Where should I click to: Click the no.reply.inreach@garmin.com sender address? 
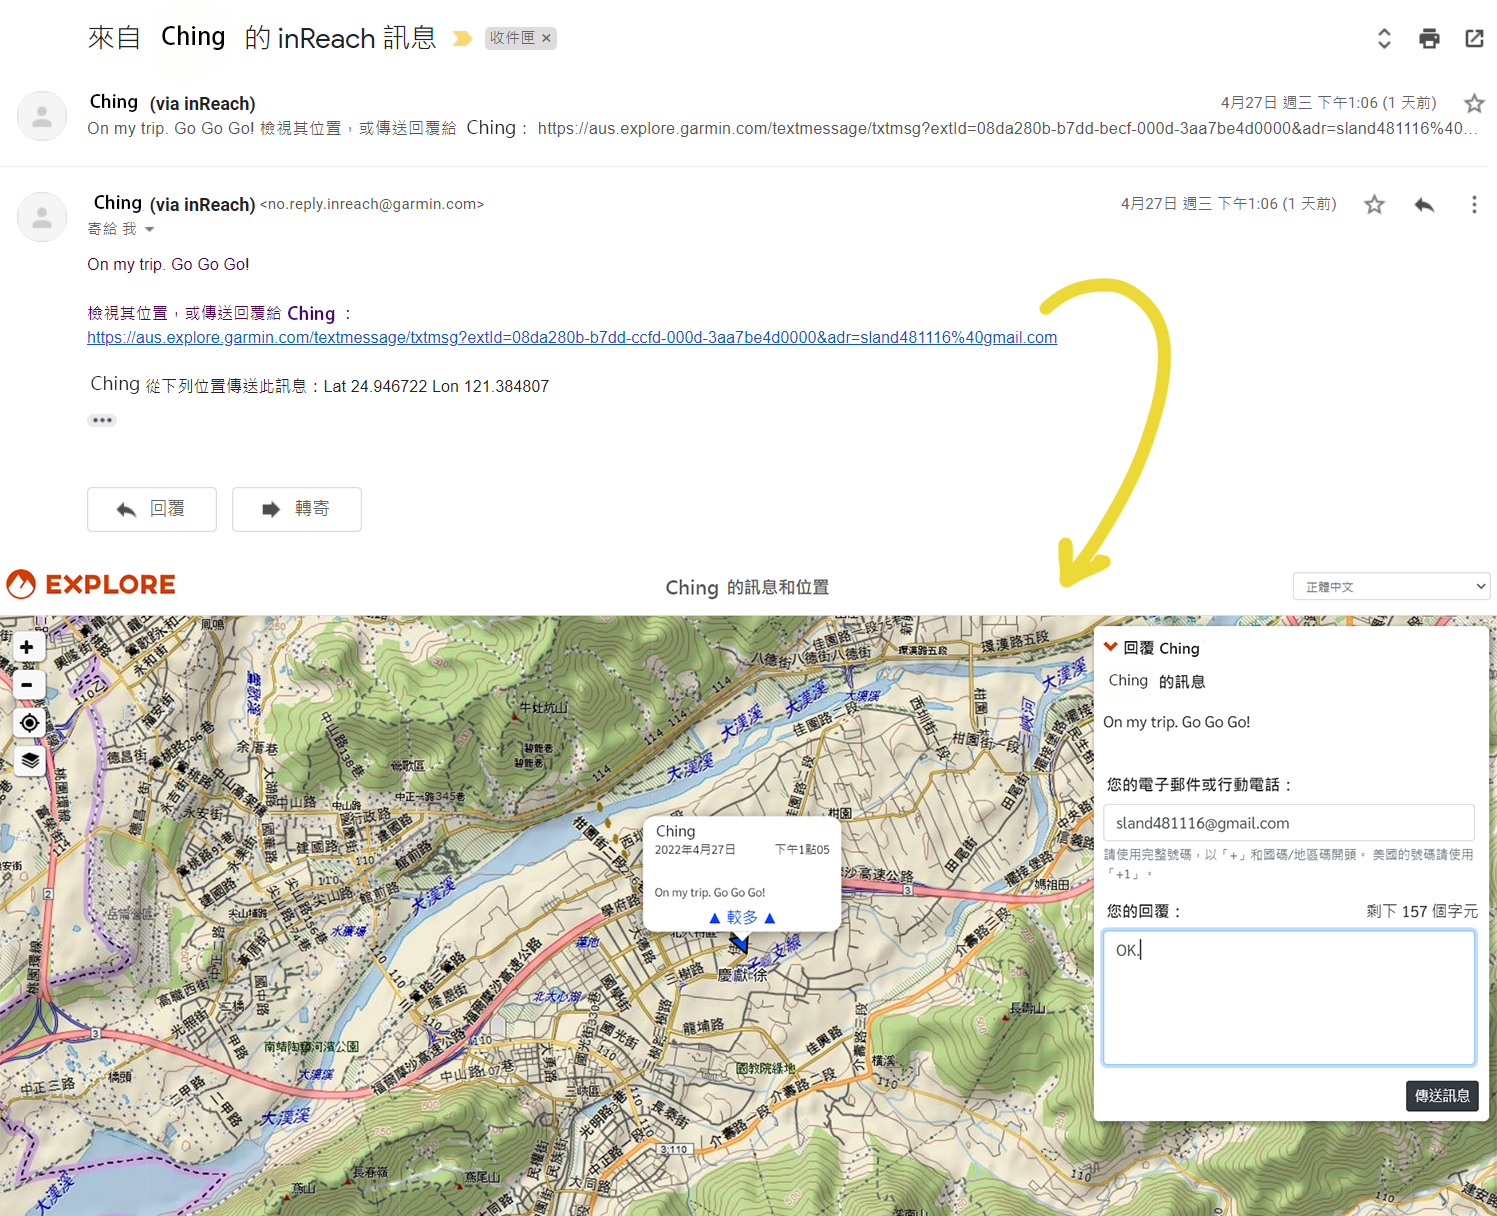pyautogui.click(x=372, y=204)
